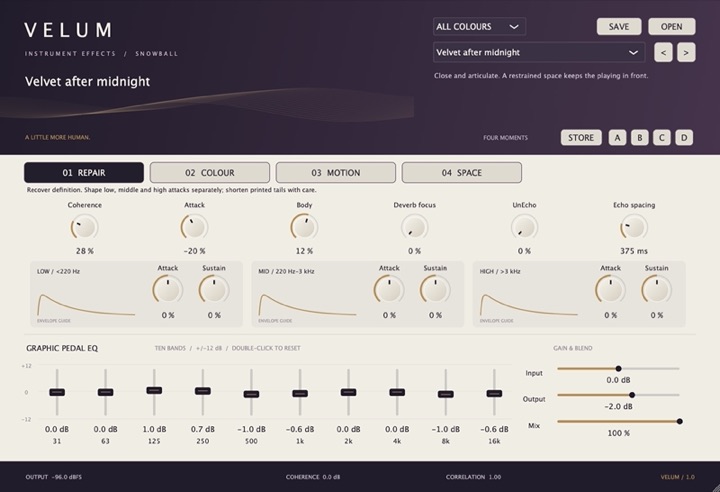The height and width of the screenshot is (492, 720).
Task: Click the VELUM logo title
Action: 68,30
